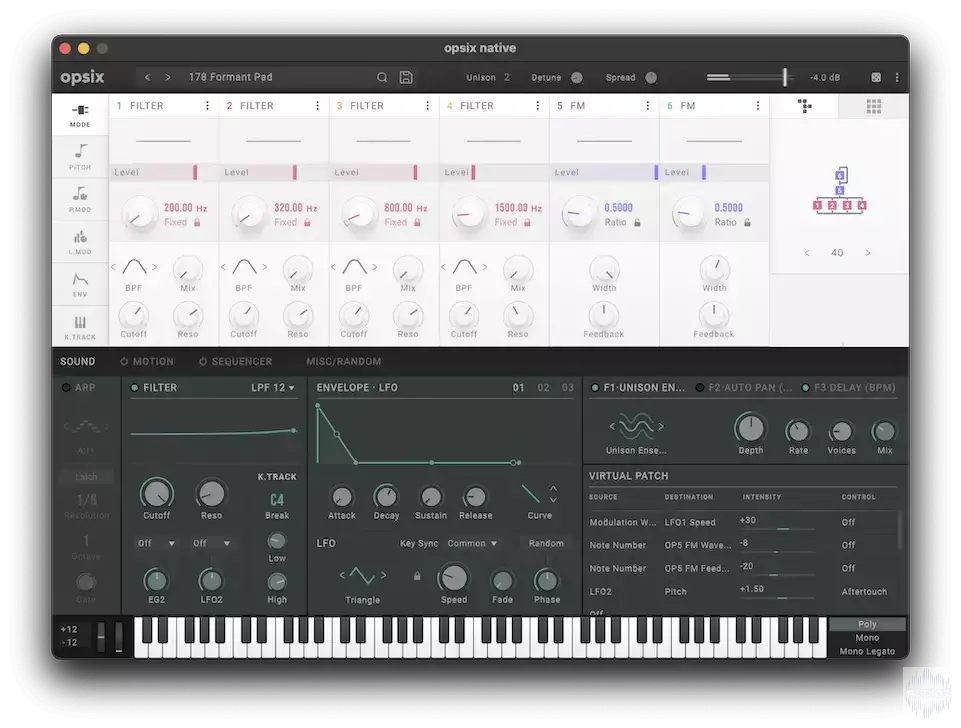
Task: Click the LFO2 Pitch control Aftertouch cell
Action: click(x=864, y=591)
